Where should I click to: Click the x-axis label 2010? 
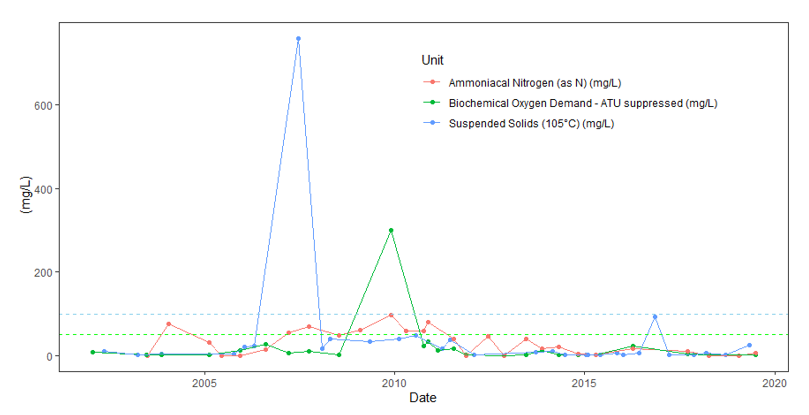394,383
